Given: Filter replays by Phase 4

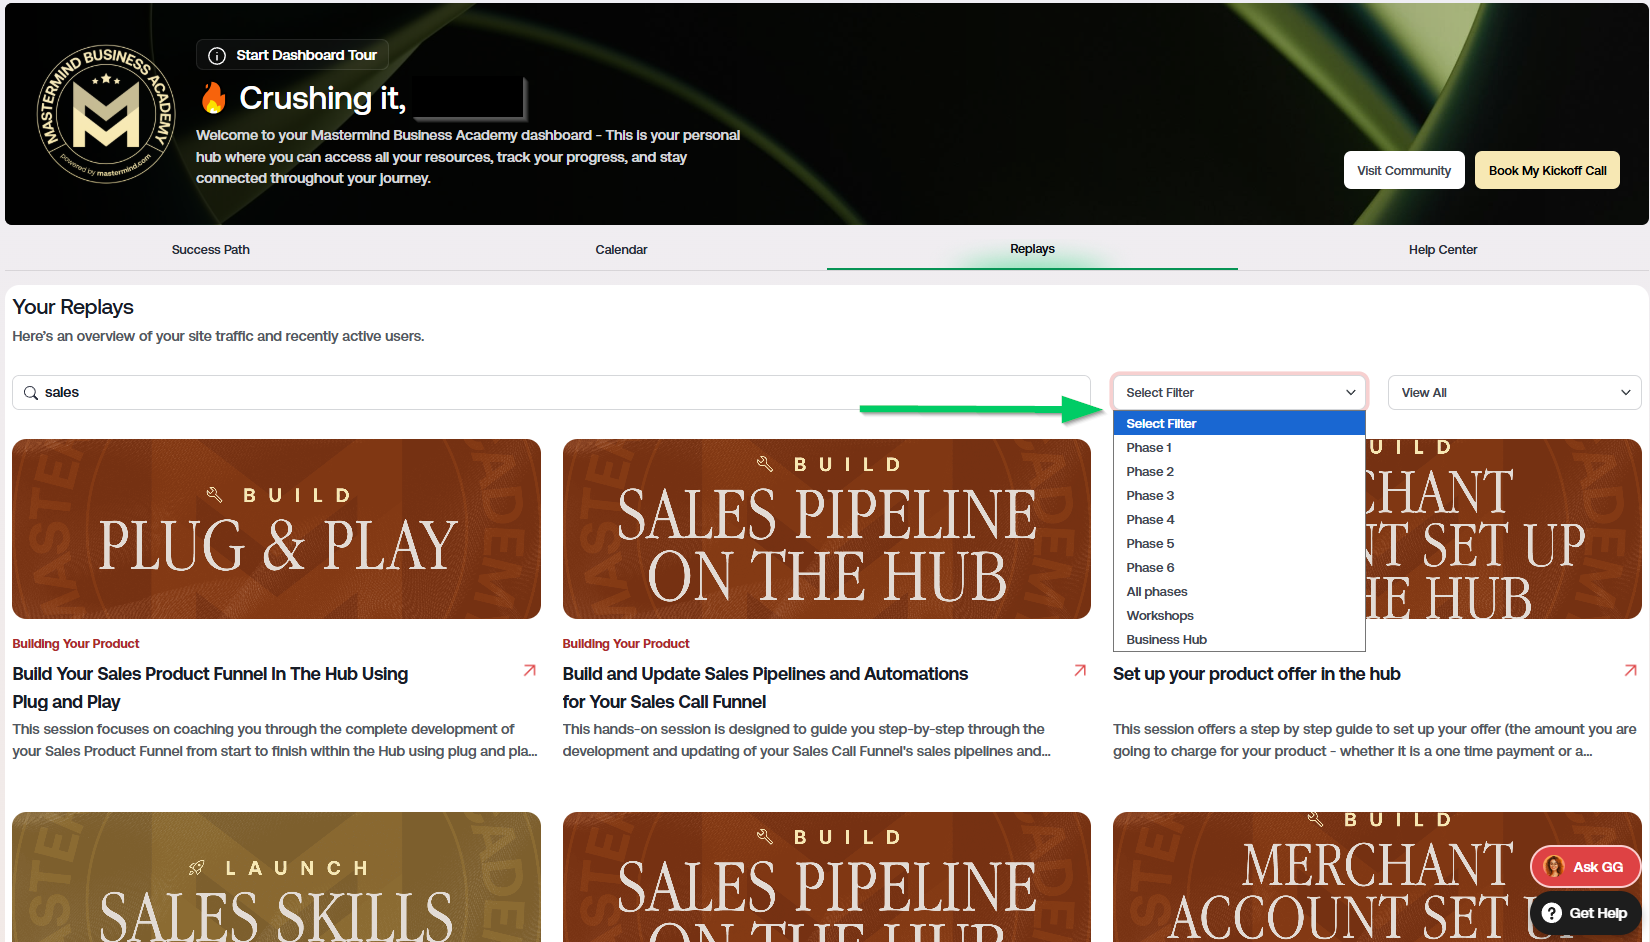Looking at the screenshot, I should (x=1239, y=519).
